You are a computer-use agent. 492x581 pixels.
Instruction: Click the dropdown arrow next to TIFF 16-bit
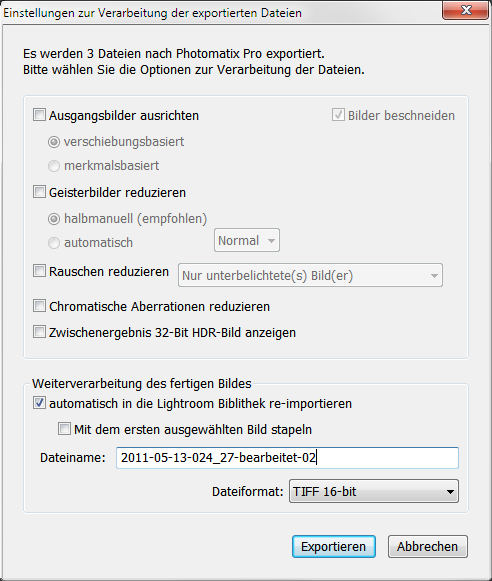[x=450, y=492]
